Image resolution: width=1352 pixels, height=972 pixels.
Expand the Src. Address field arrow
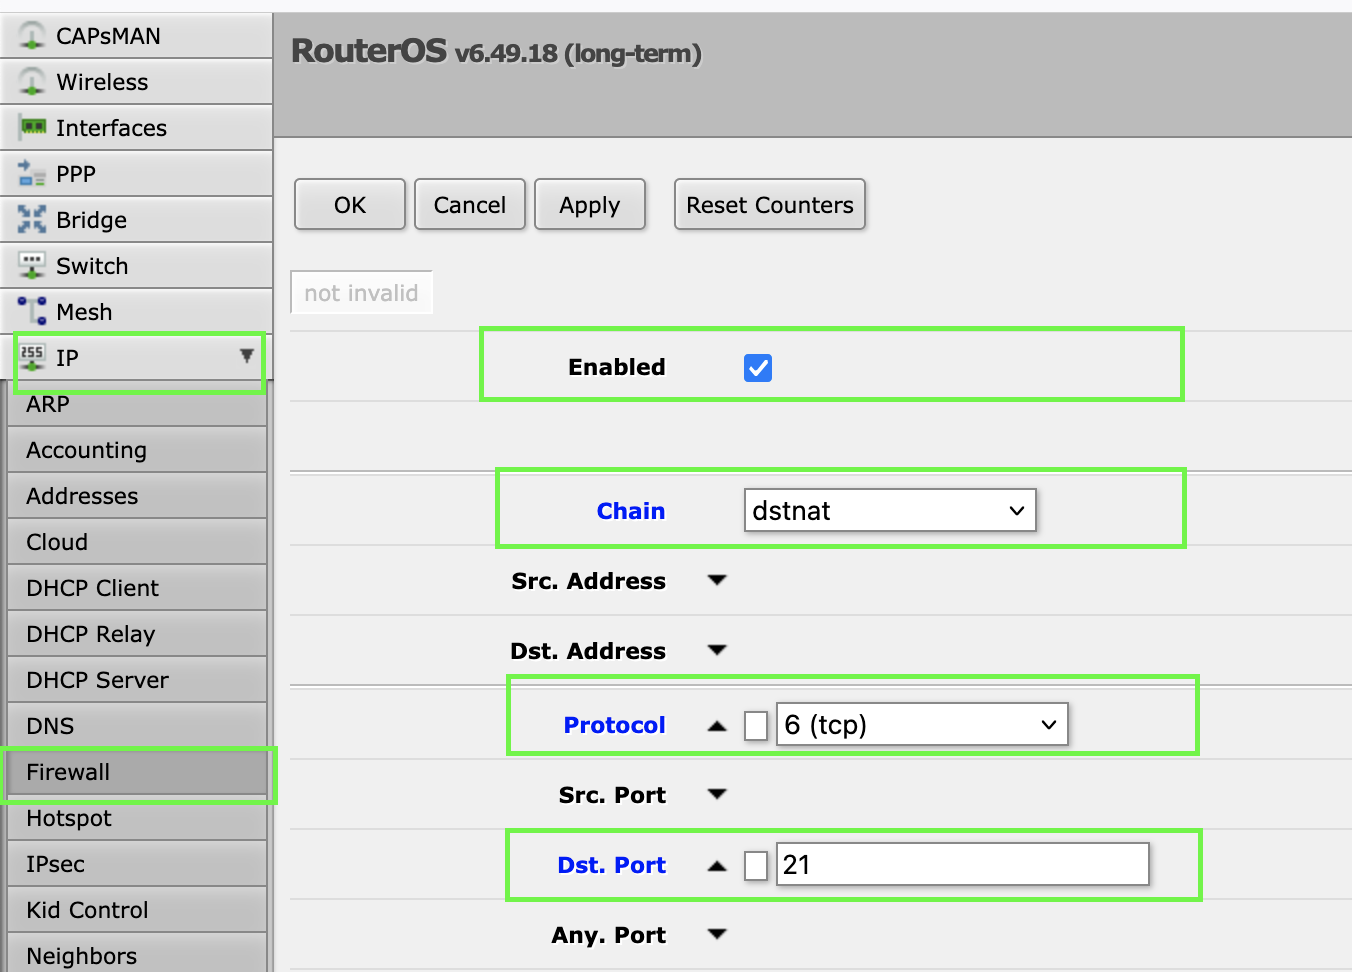coord(717,580)
